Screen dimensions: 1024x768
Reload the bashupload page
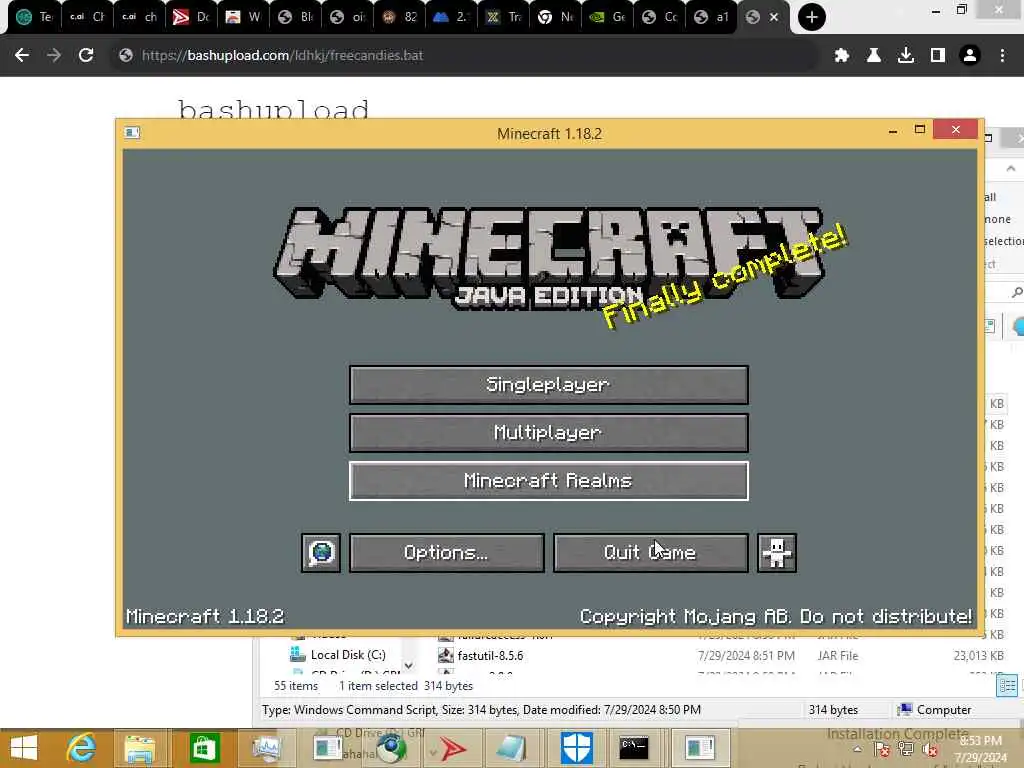(86, 56)
